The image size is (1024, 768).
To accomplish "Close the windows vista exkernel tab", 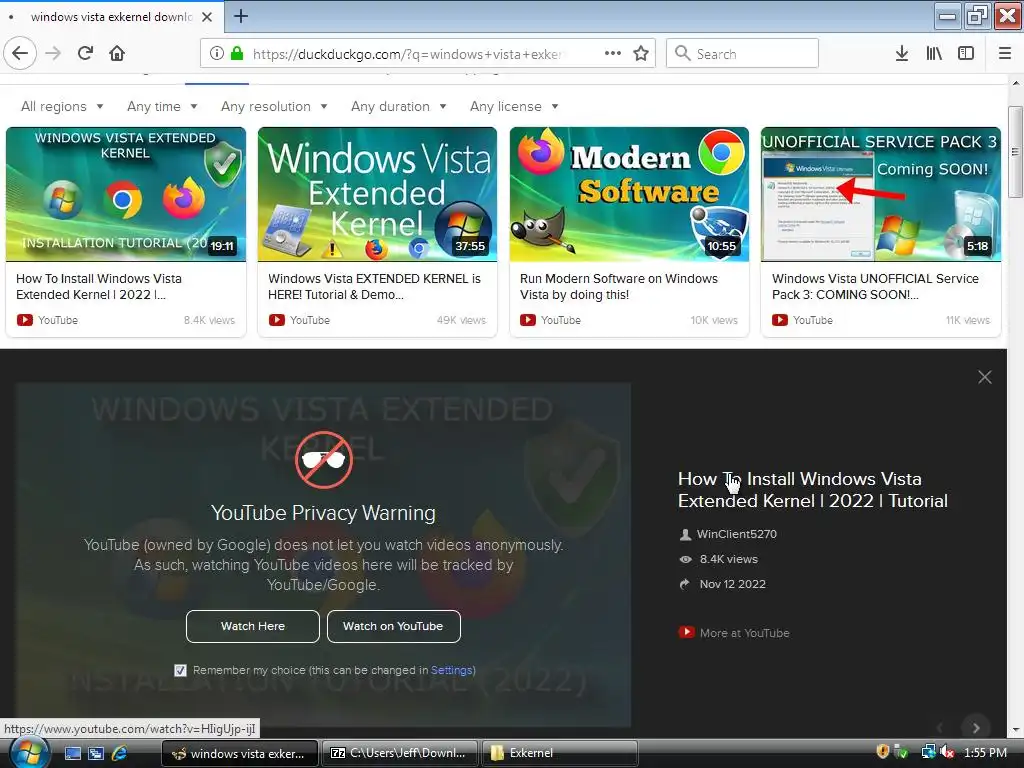I will tap(207, 16).
